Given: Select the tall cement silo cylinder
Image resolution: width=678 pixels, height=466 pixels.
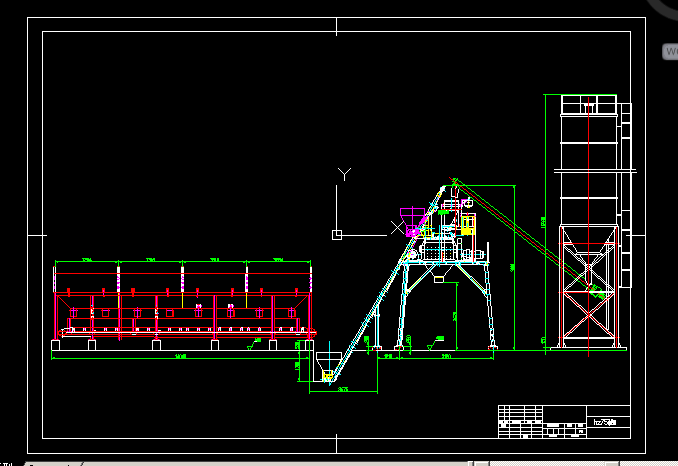Looking at the screenshot, I should [588, 160].
